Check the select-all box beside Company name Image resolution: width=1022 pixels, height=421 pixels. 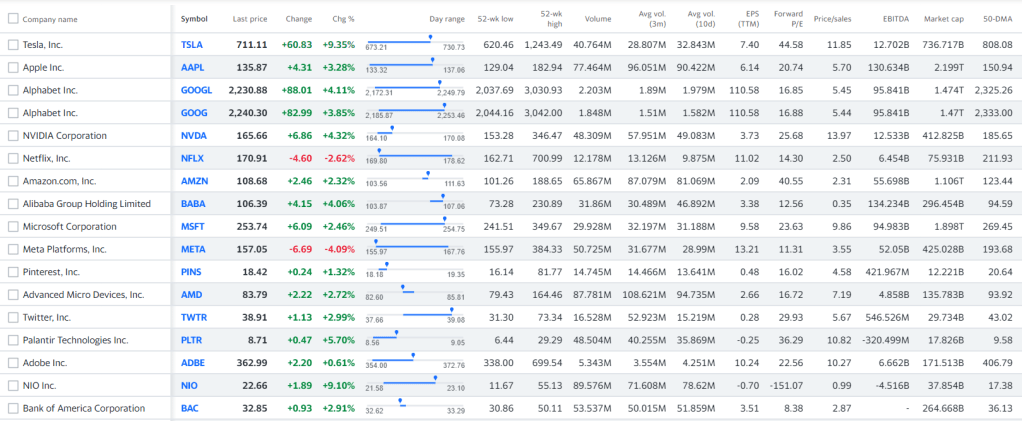(x=13, y=19)
